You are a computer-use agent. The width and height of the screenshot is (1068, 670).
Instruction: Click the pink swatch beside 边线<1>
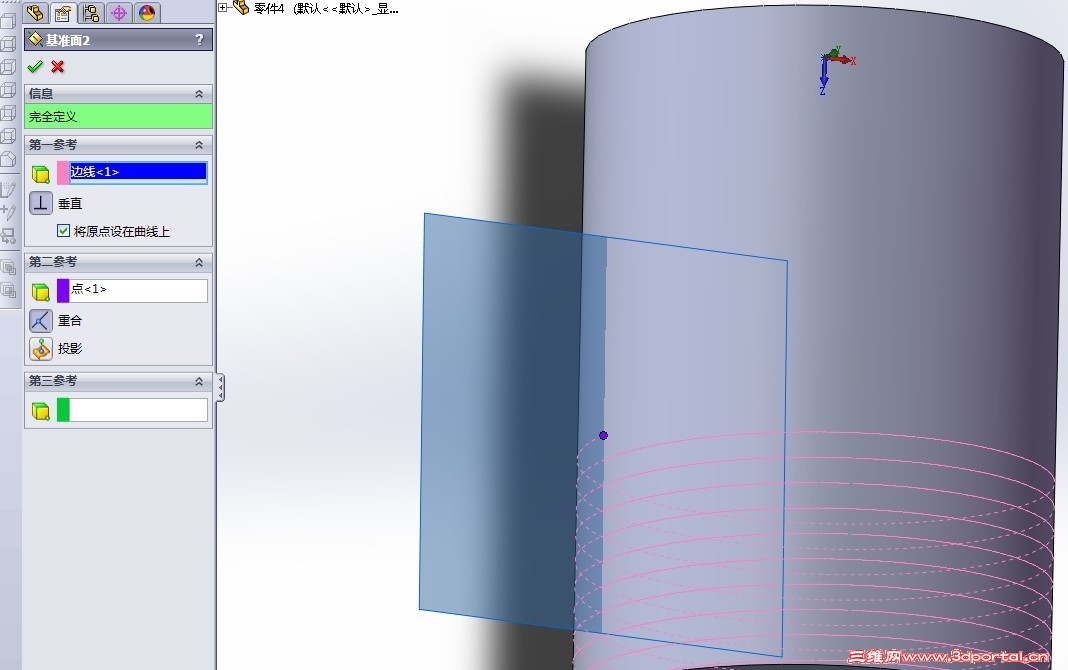click(x=63, y=173)
